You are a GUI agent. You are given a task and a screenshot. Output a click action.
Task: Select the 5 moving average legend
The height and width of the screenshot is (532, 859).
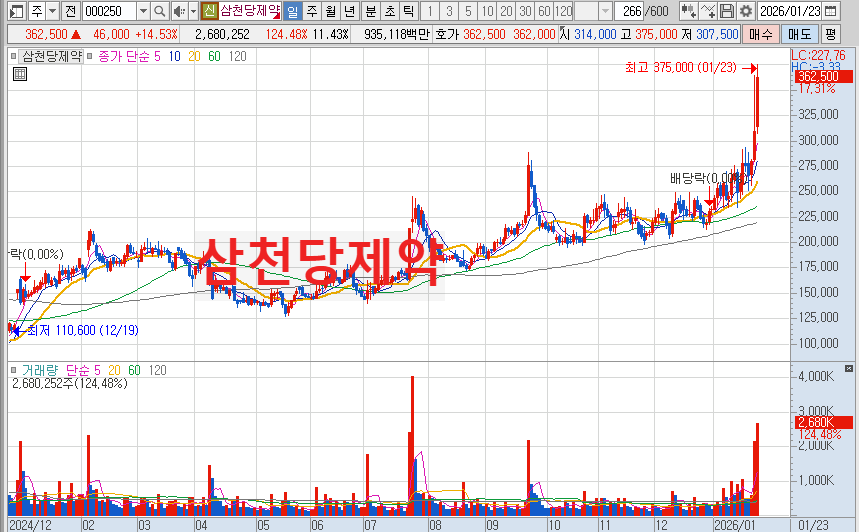point(158,56)
